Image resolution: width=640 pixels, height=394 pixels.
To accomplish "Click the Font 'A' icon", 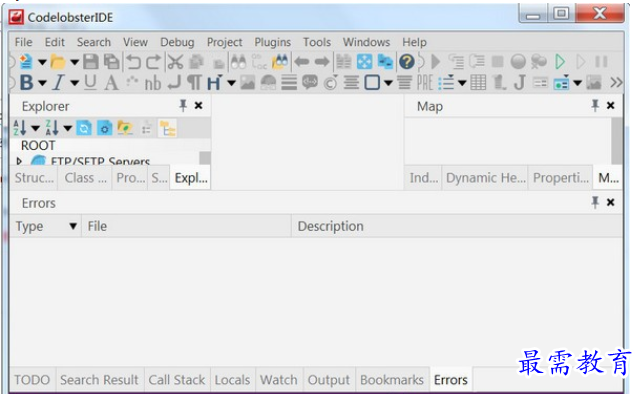I will tap(111, 83).
